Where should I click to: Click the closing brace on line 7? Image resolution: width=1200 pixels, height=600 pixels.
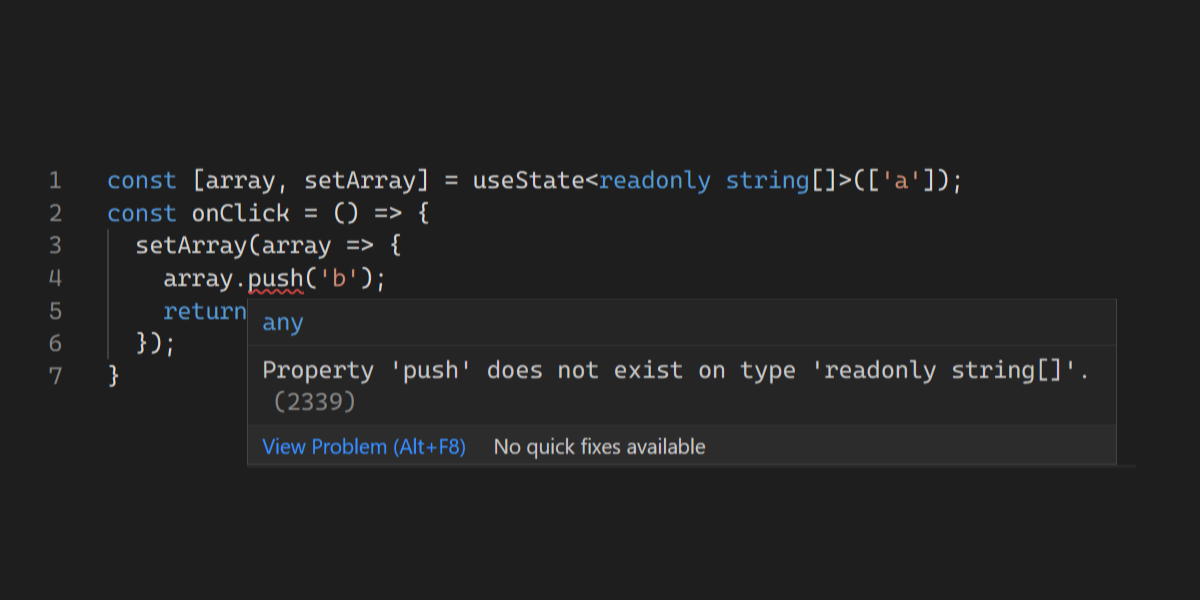tap(113, 376)
